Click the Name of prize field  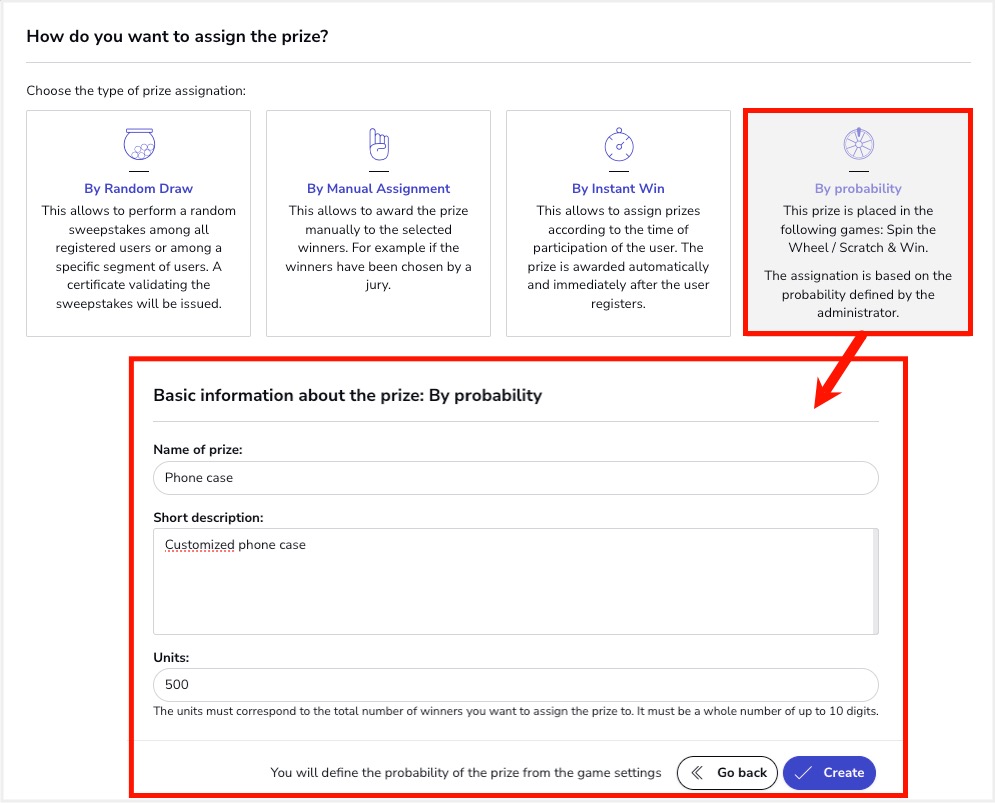pos(516,478)
